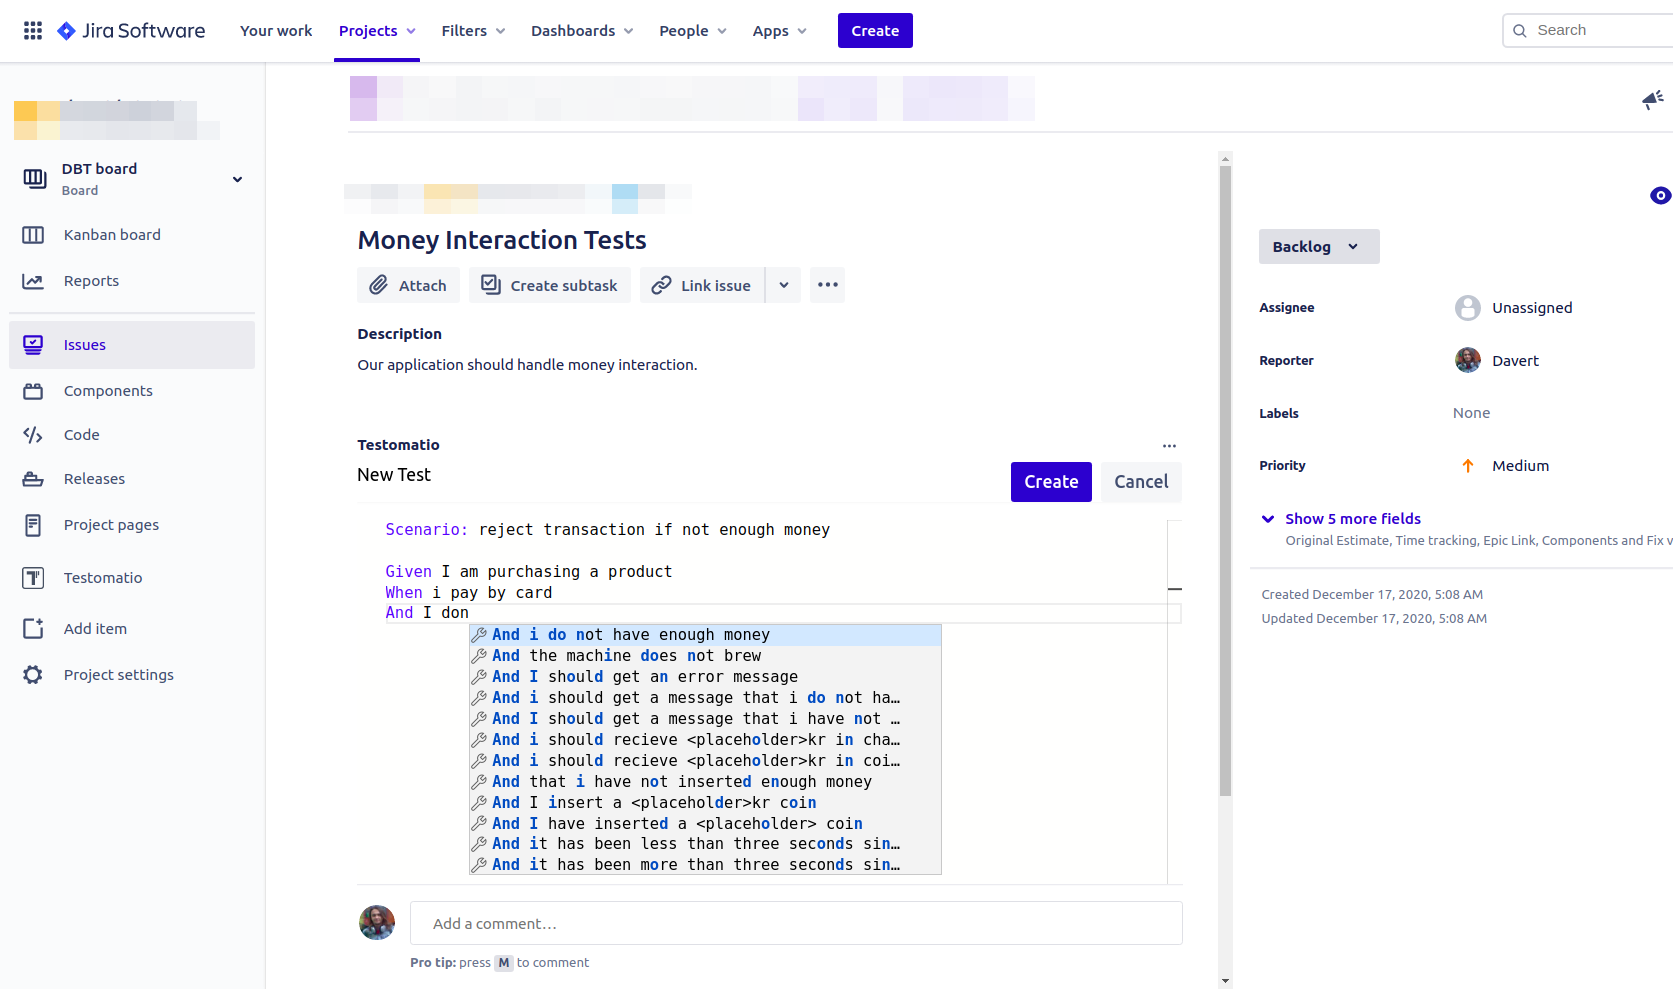Viewport: 1673px width, 989px height.
Task: Open the app switcher grid icon
Action: click(x=33, y=31)
